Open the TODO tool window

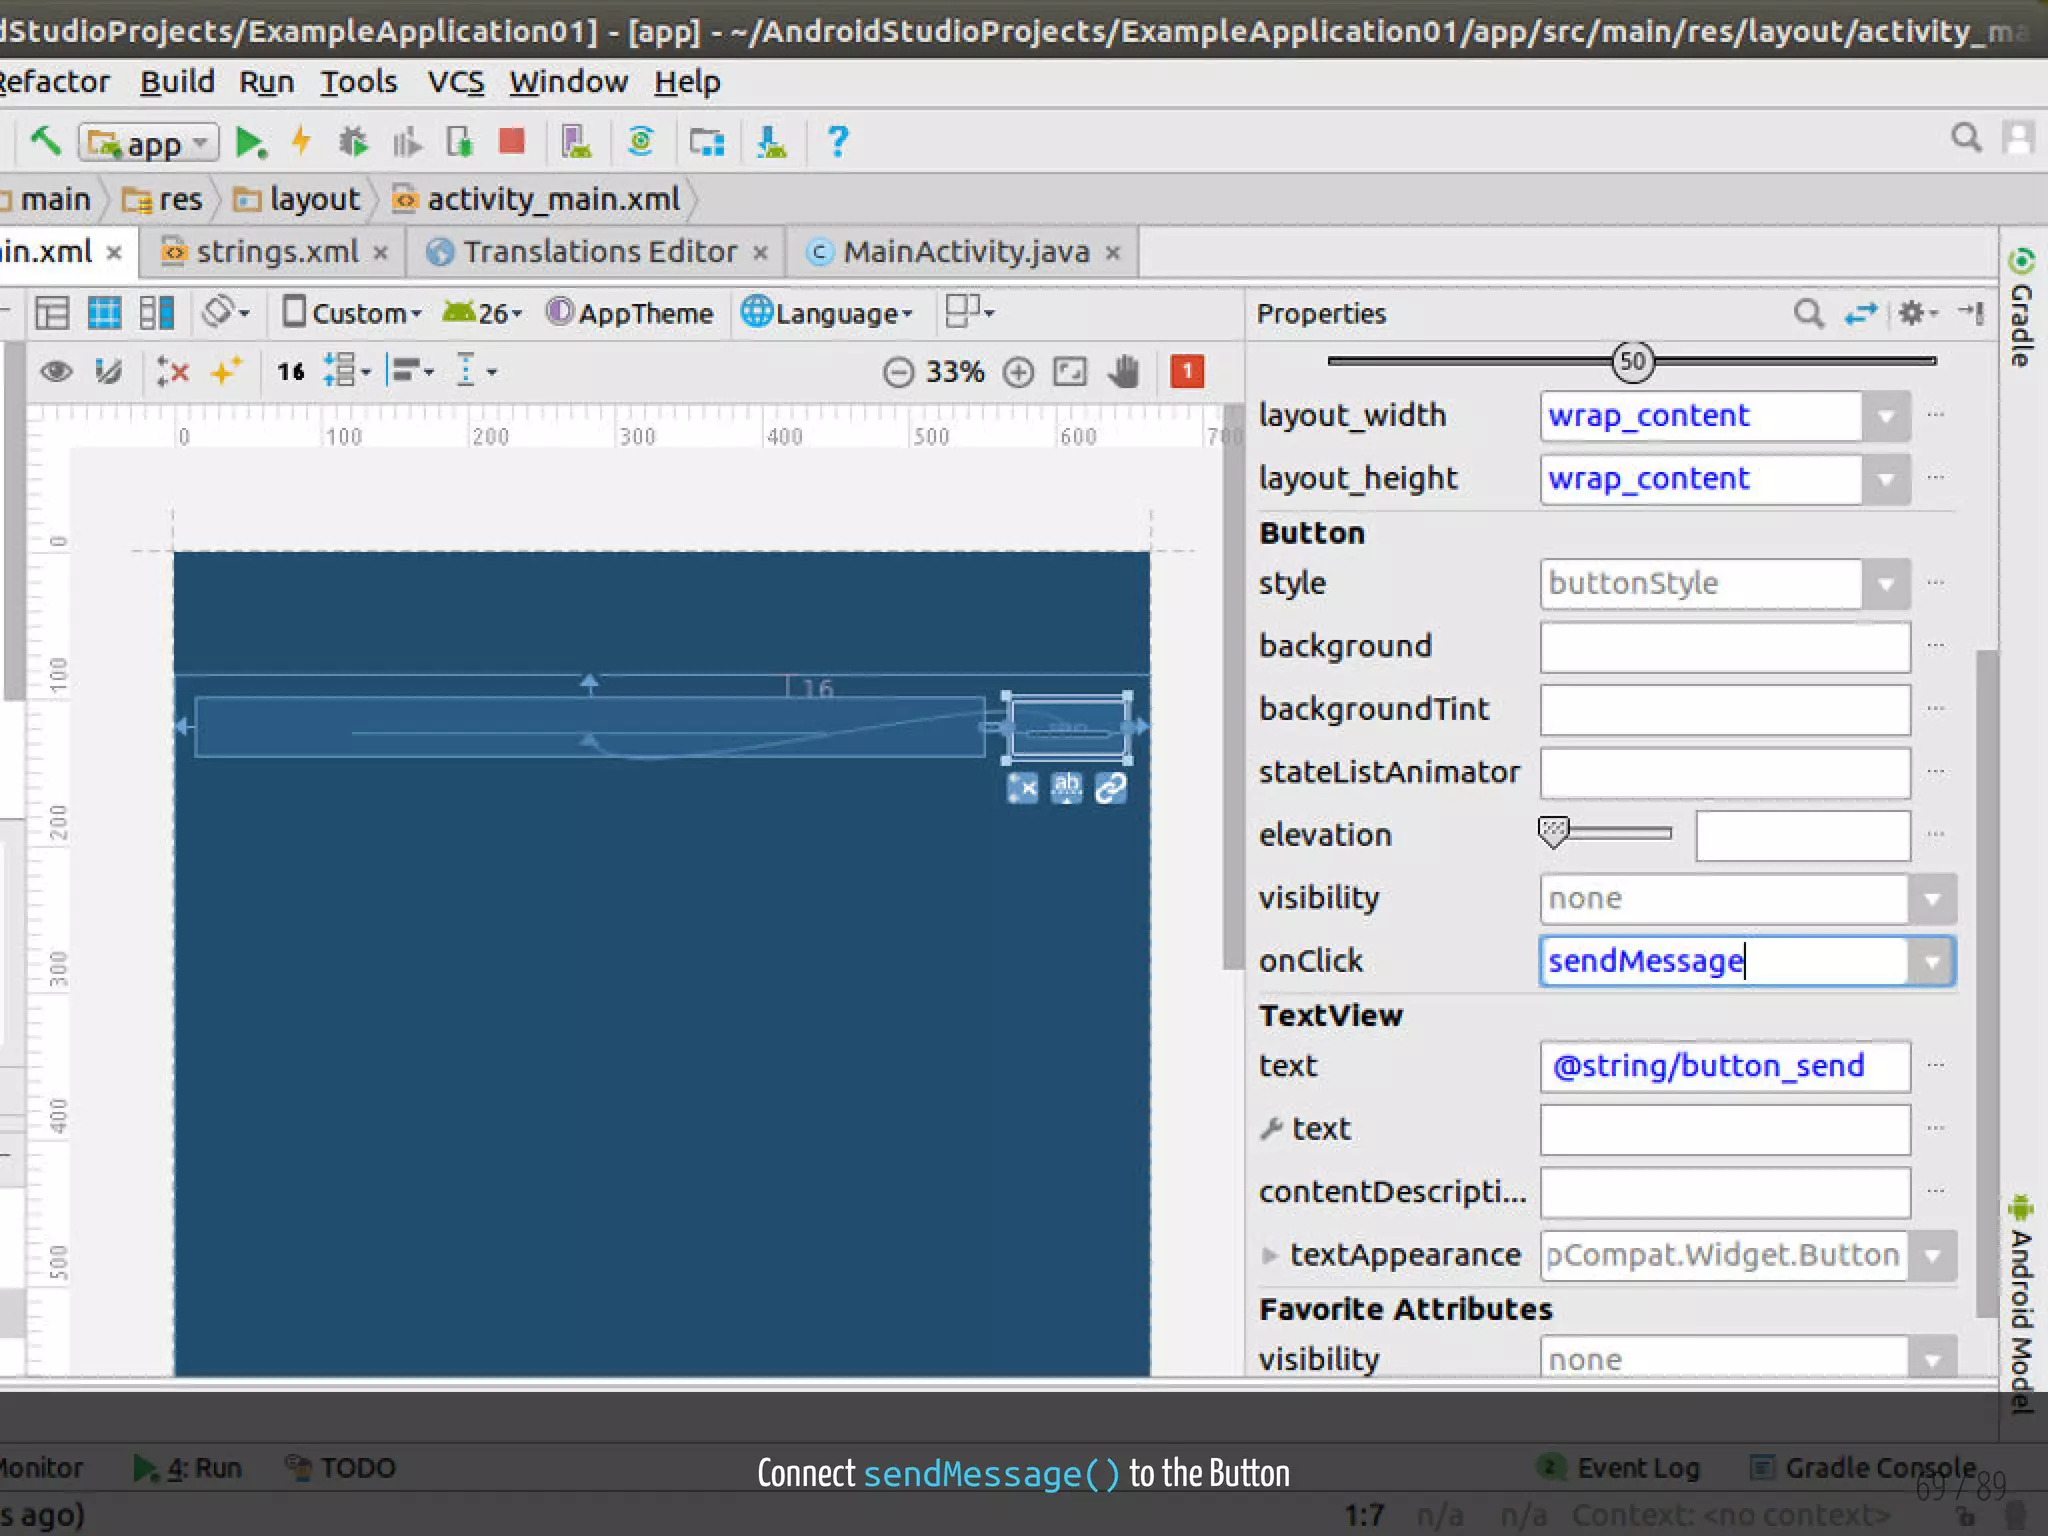[x=341, y=1468]
